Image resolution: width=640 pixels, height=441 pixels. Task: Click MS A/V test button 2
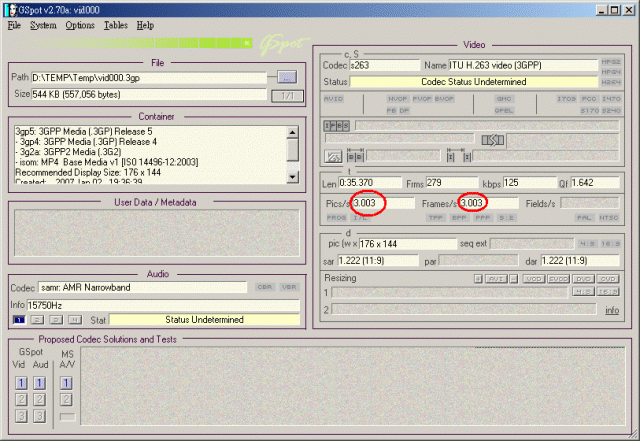point(66,399)
